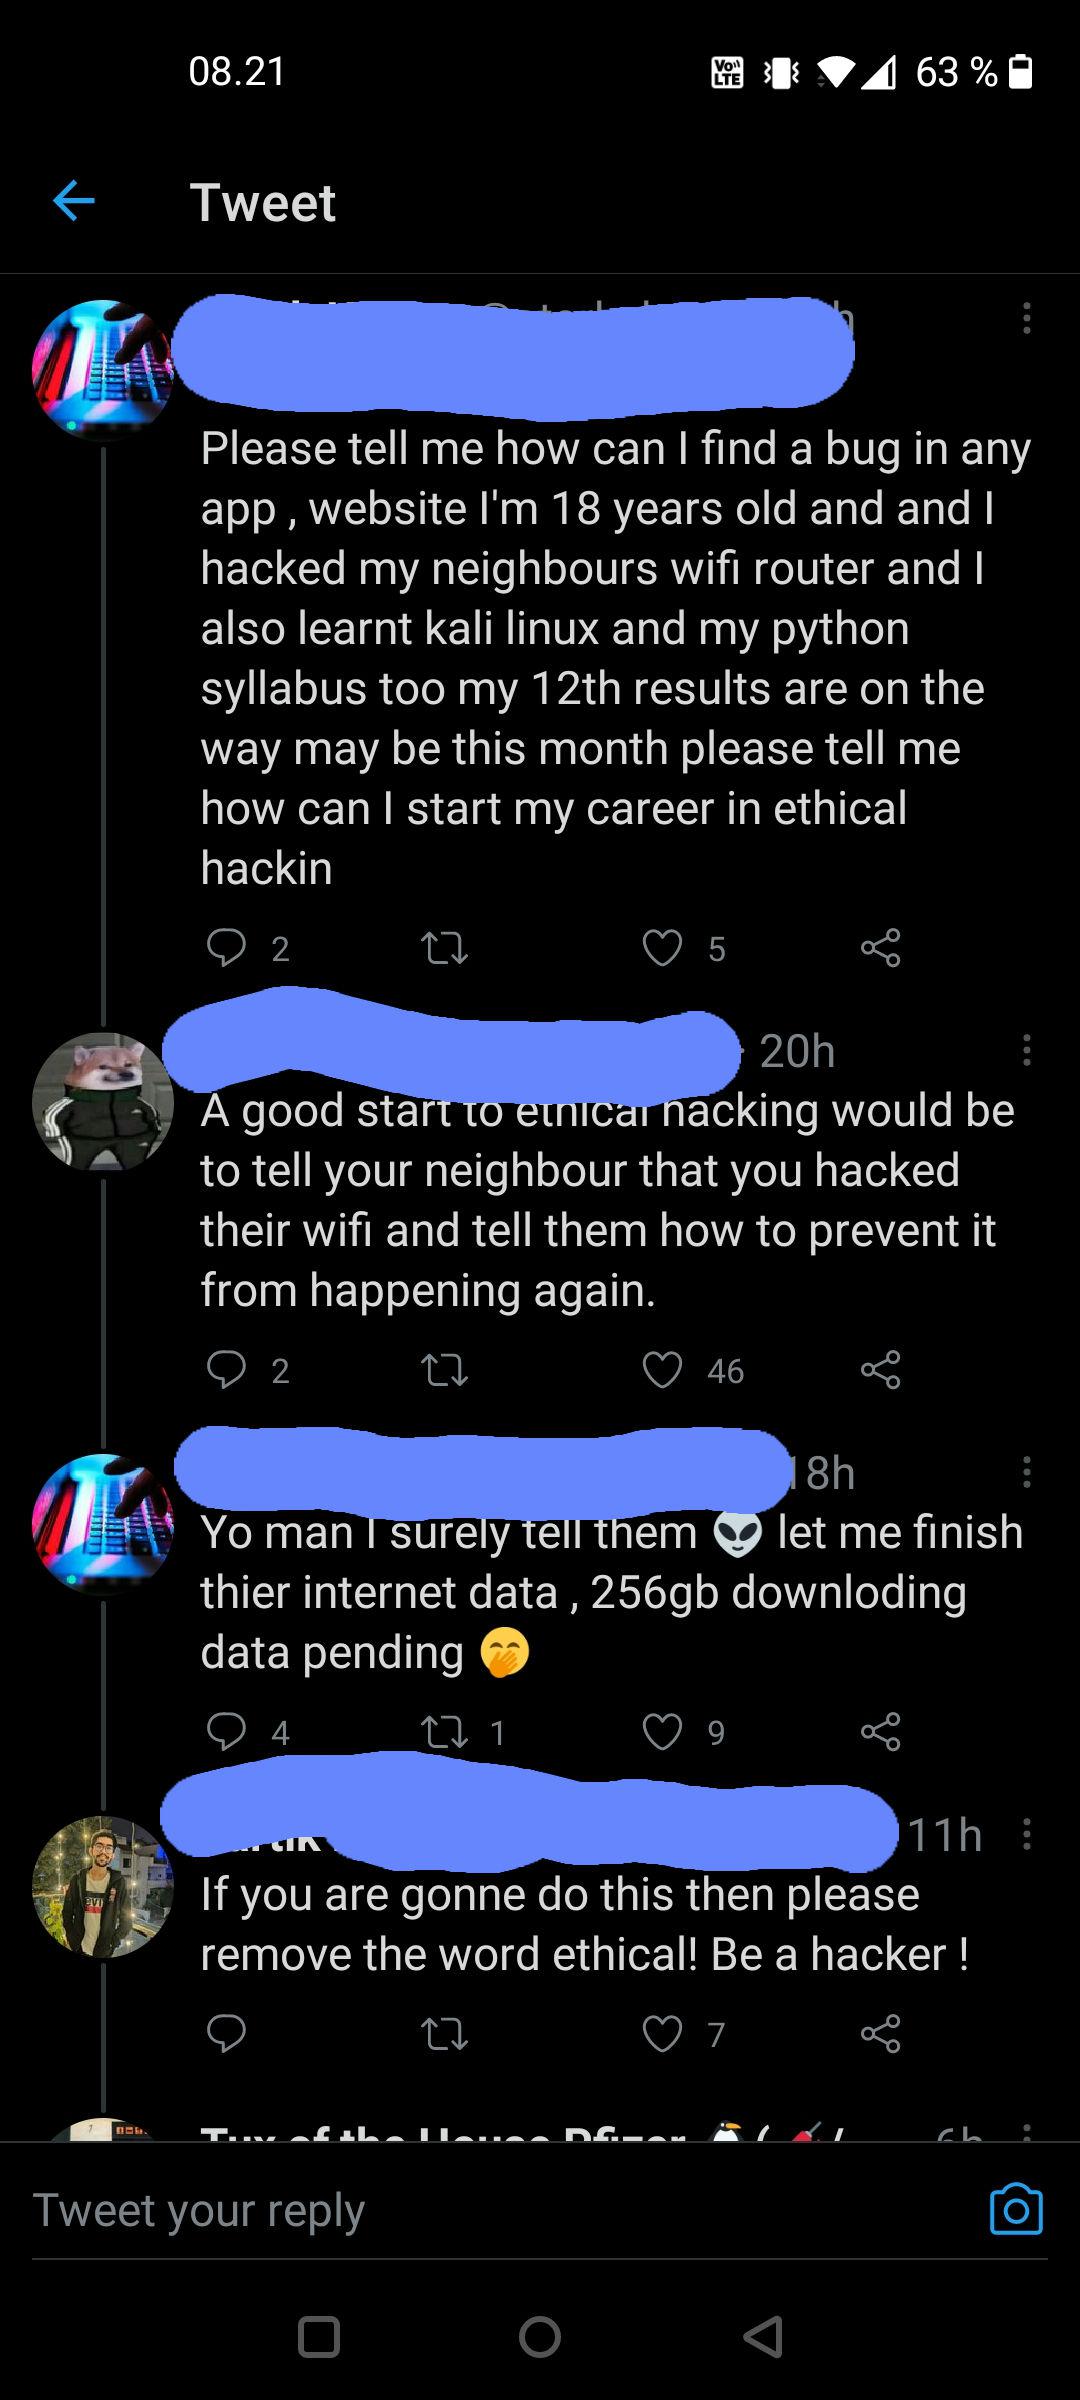This screenshot has height=2400, width=1080.
Task: Tap the Android home circle button
Action: pos(540,2338)
